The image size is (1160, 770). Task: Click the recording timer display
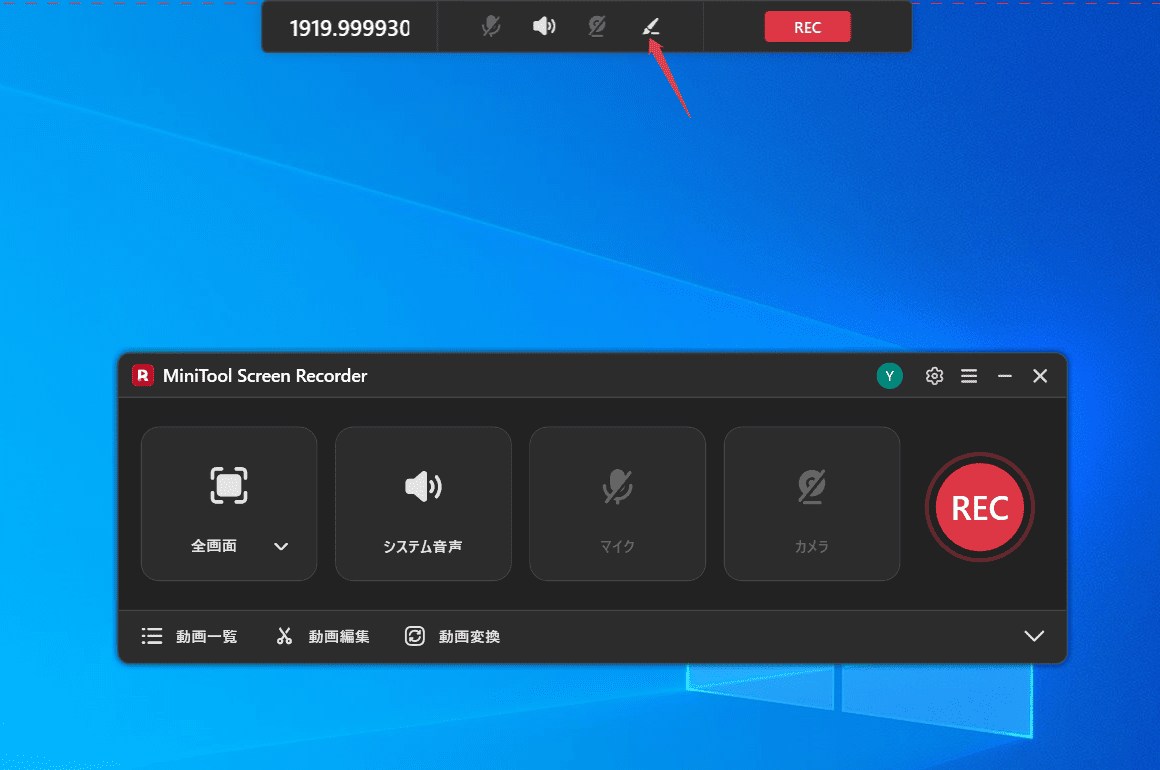coord(349,27)
